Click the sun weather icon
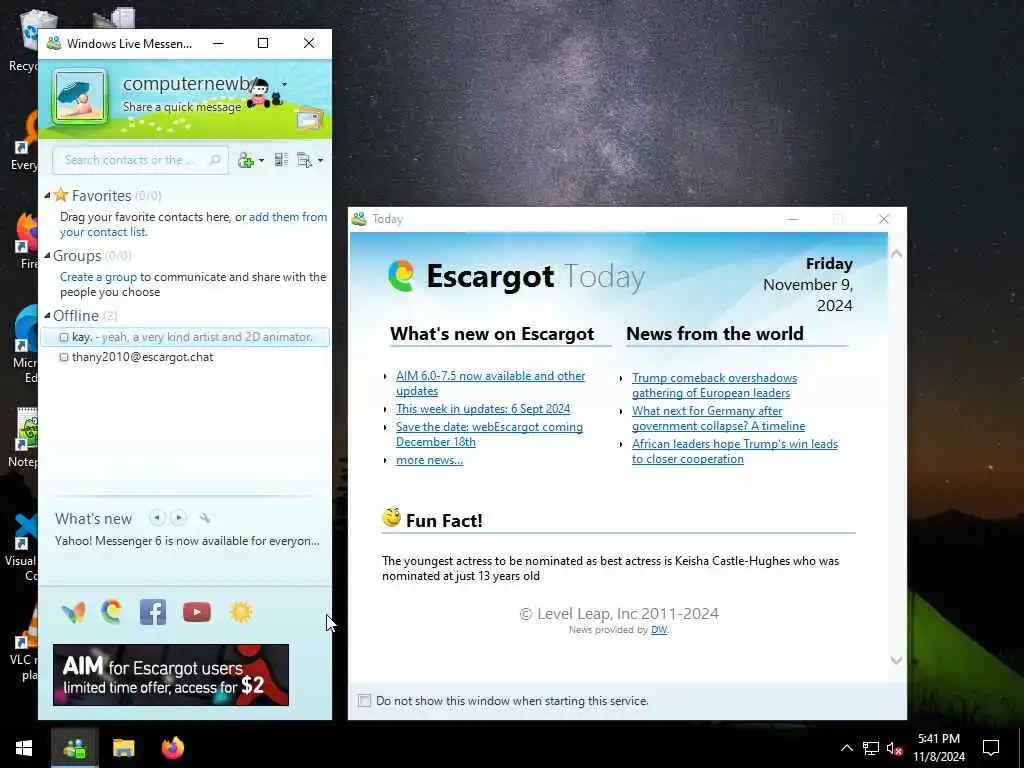Image resolution: width=1024 pixels, height=768 pixels. (241, 612)
